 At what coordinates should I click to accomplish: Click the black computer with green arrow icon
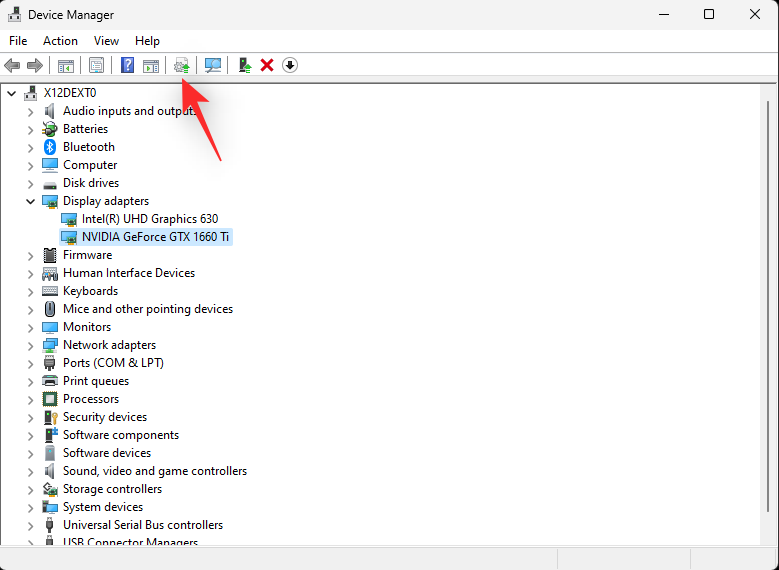click(244, 65)
